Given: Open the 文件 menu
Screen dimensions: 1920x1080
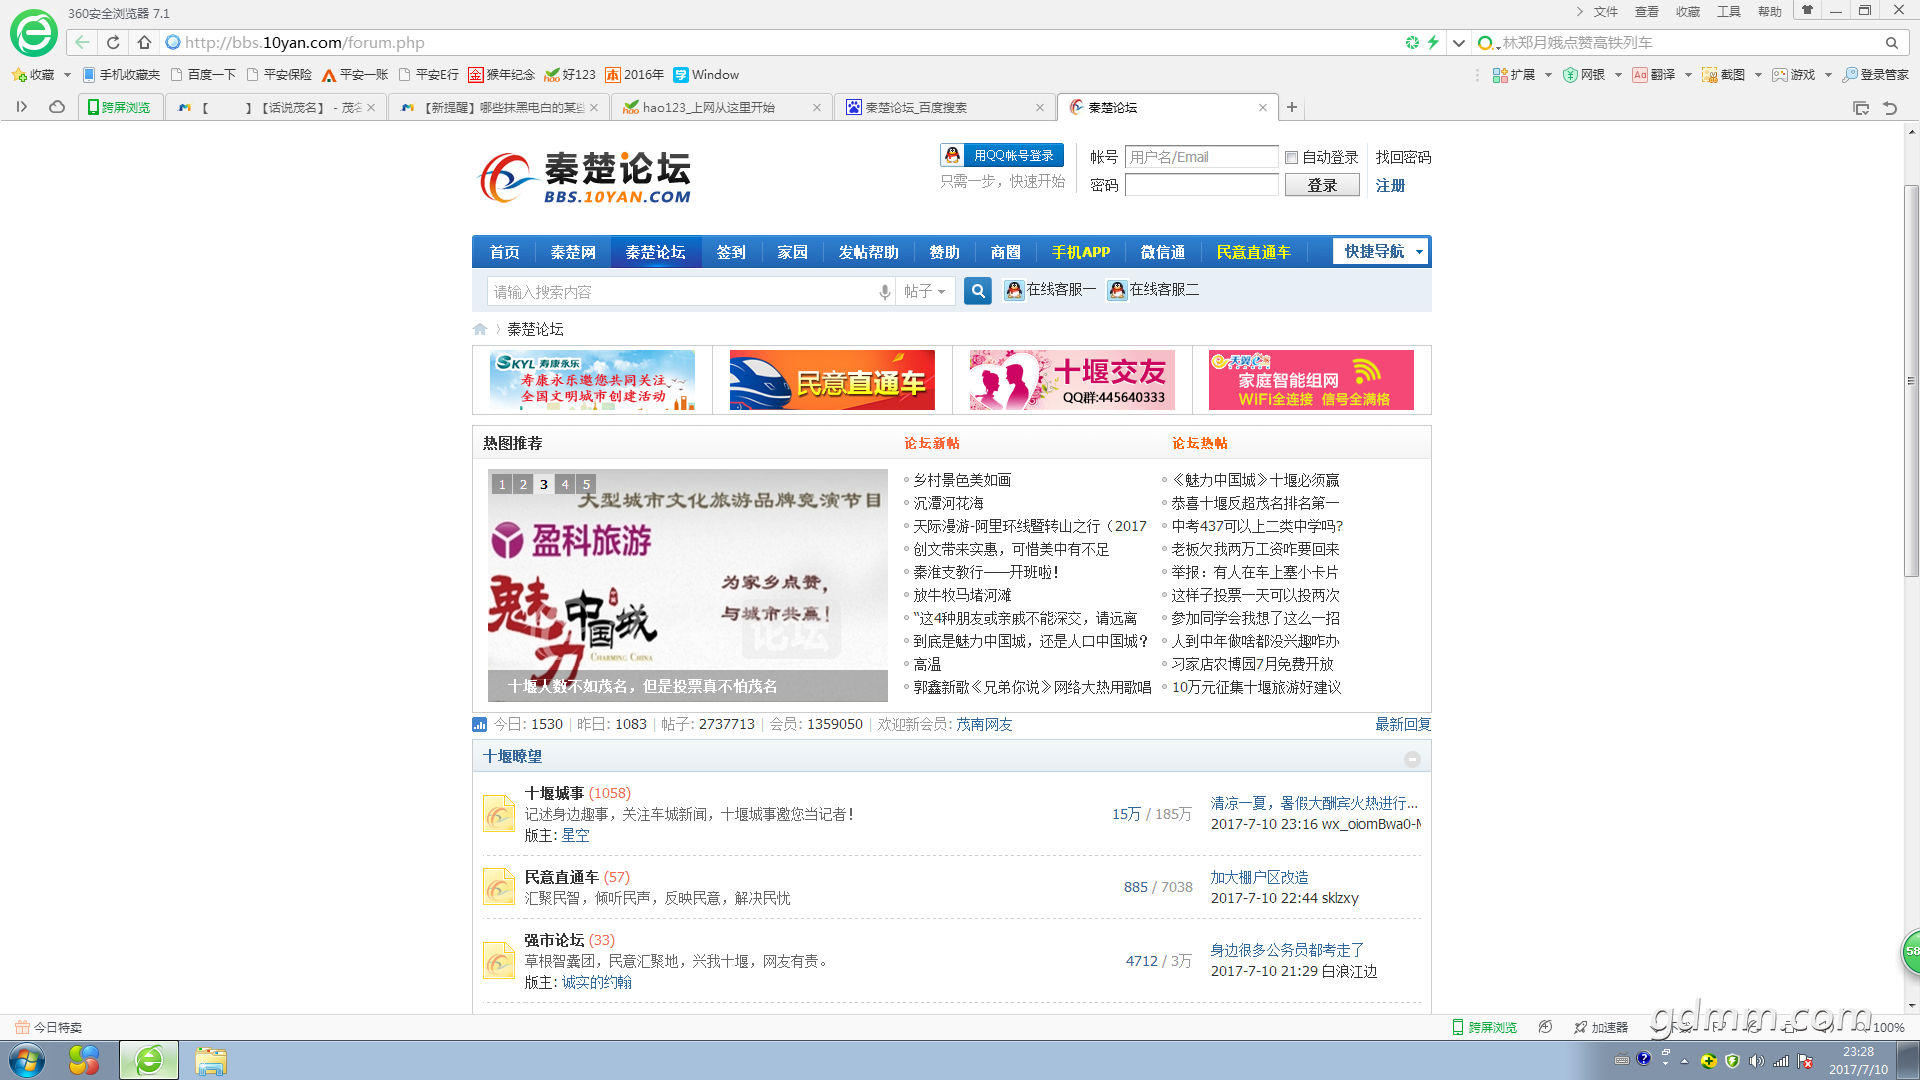Looking at the screenshot, I should [x=1606, y=12].
